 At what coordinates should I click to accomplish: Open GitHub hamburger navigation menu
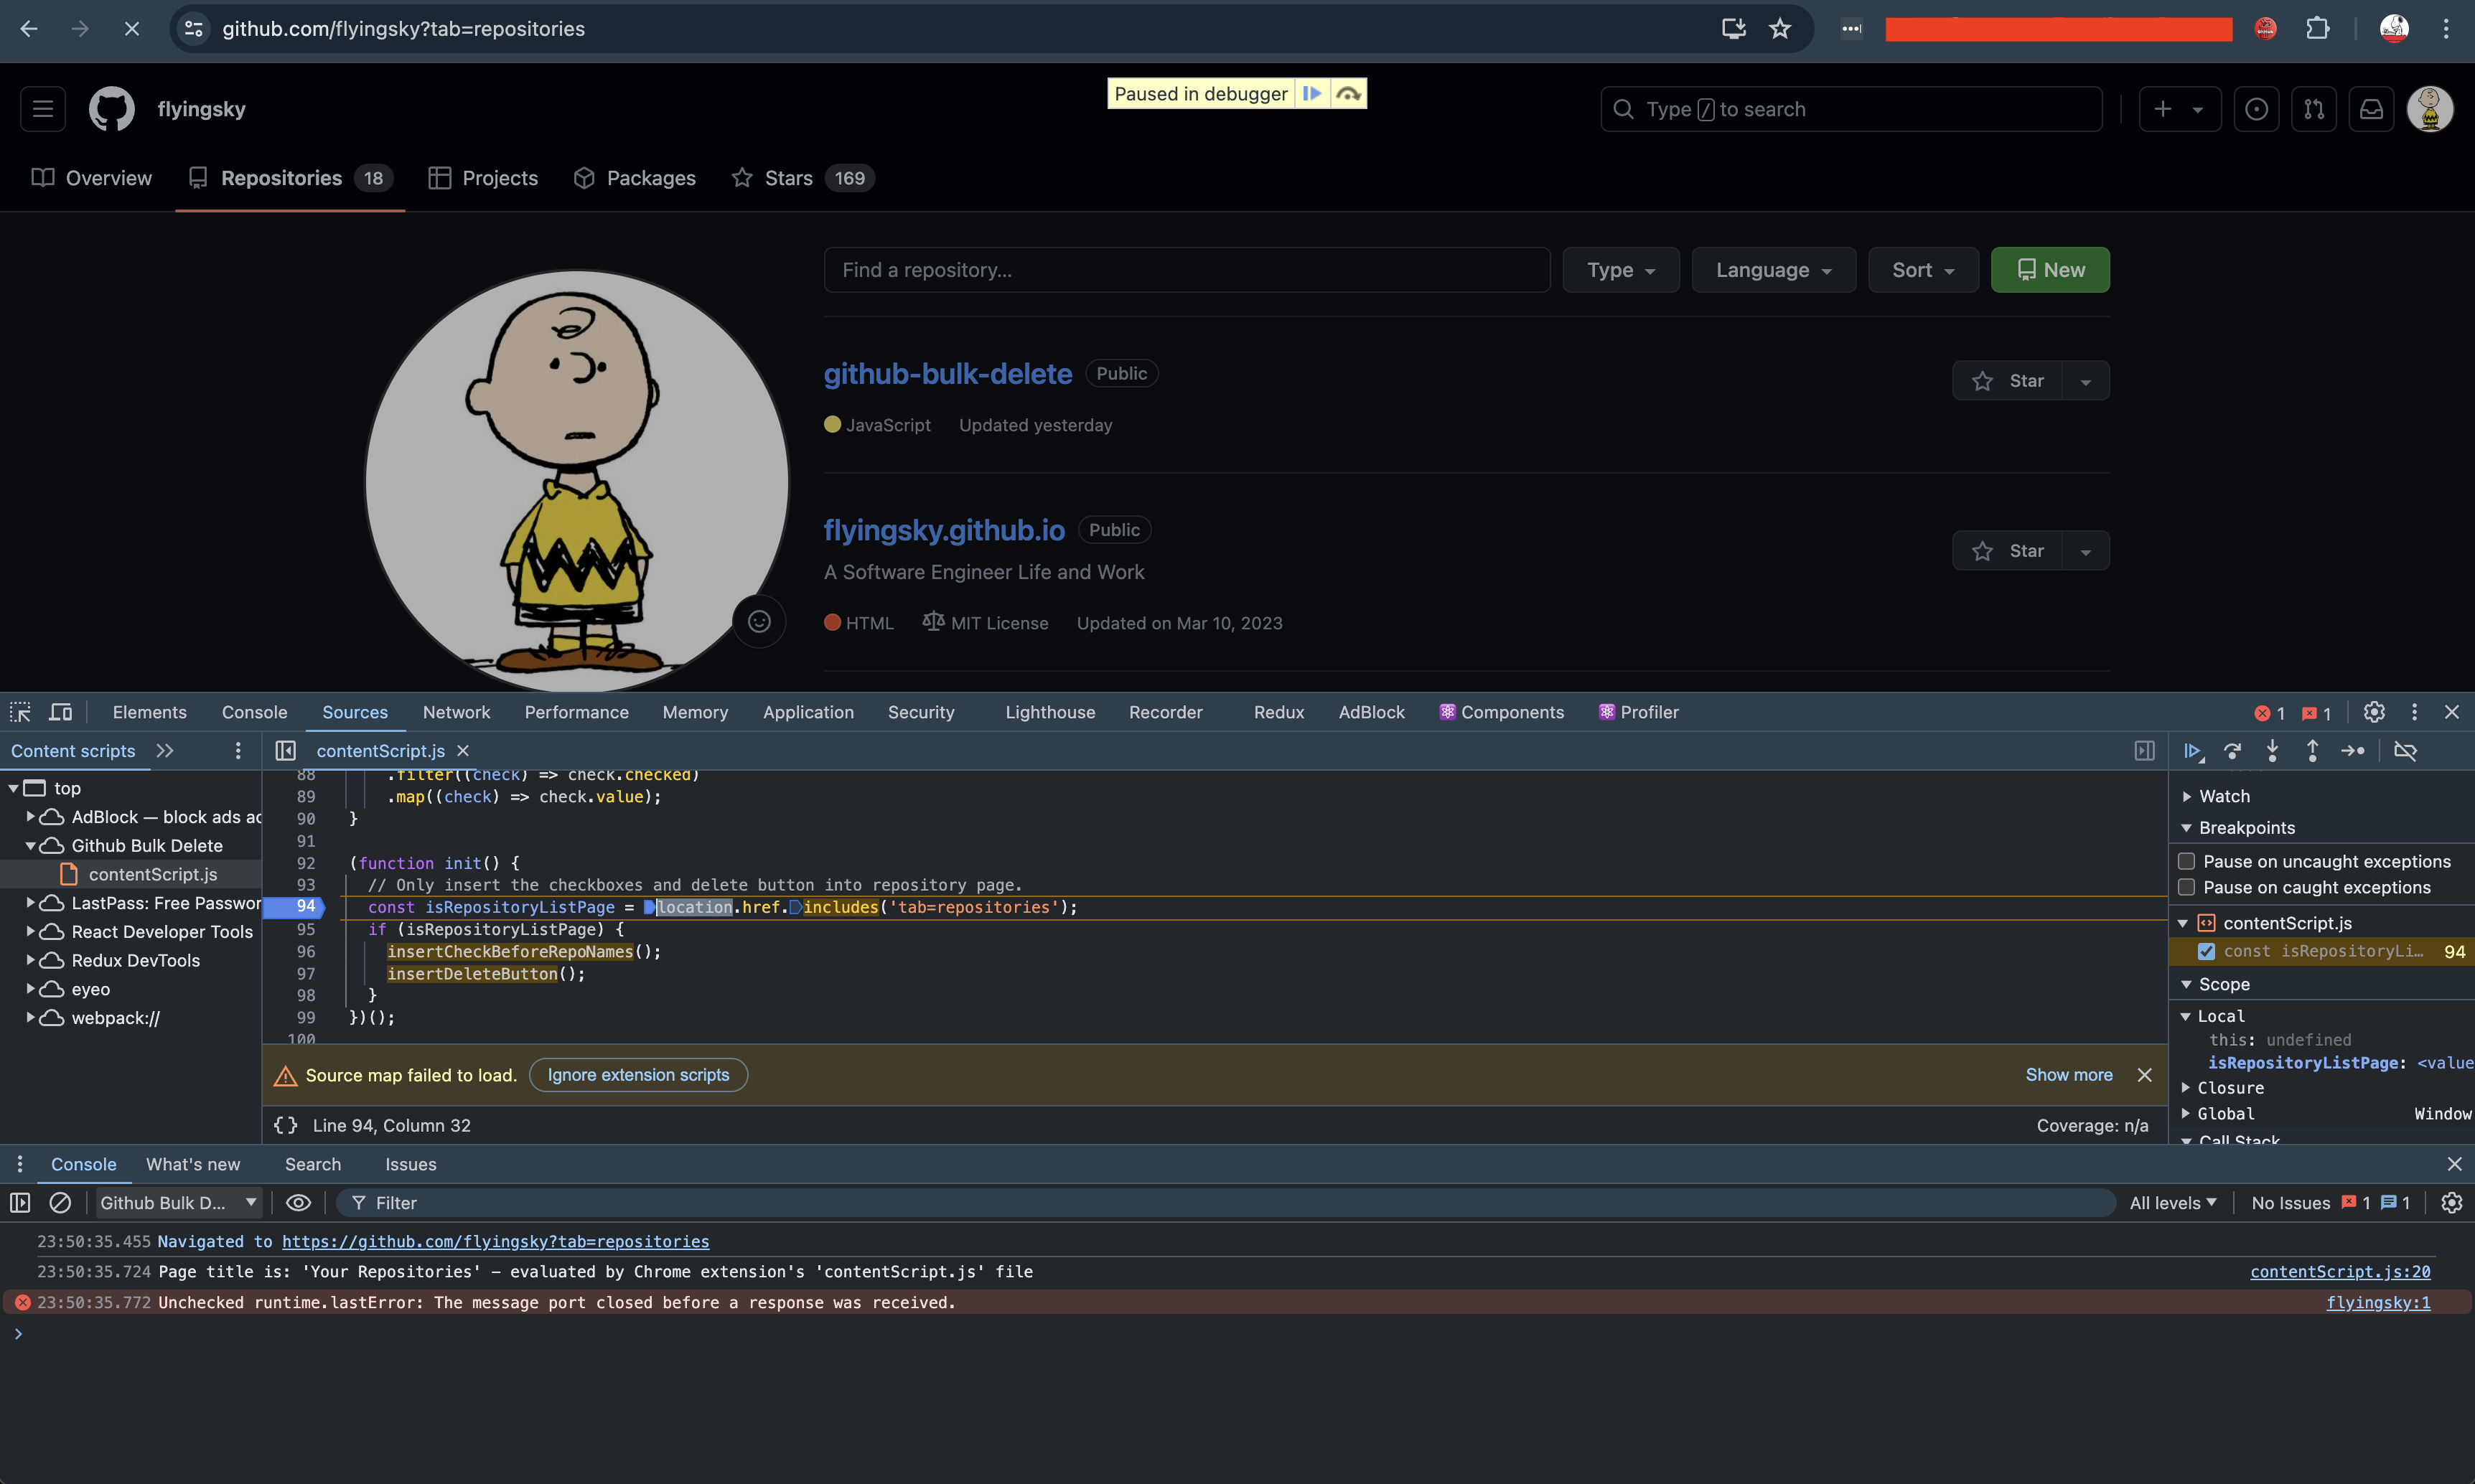tap(43, 109)
